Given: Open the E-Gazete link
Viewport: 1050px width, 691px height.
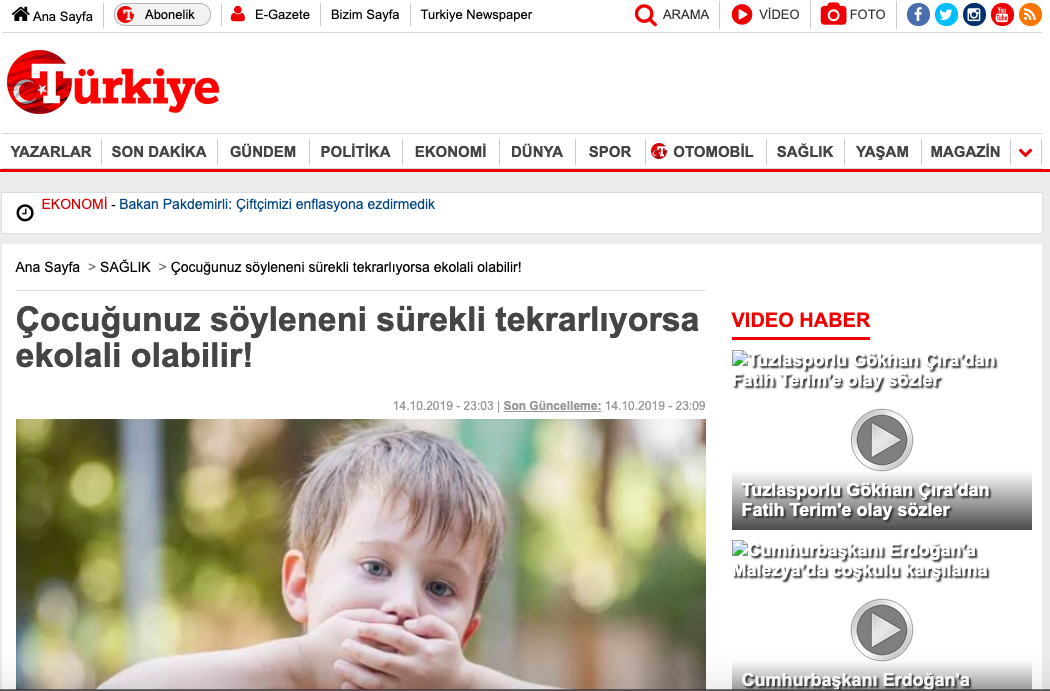Looking at the screenshot, I should tap(270, 15).
